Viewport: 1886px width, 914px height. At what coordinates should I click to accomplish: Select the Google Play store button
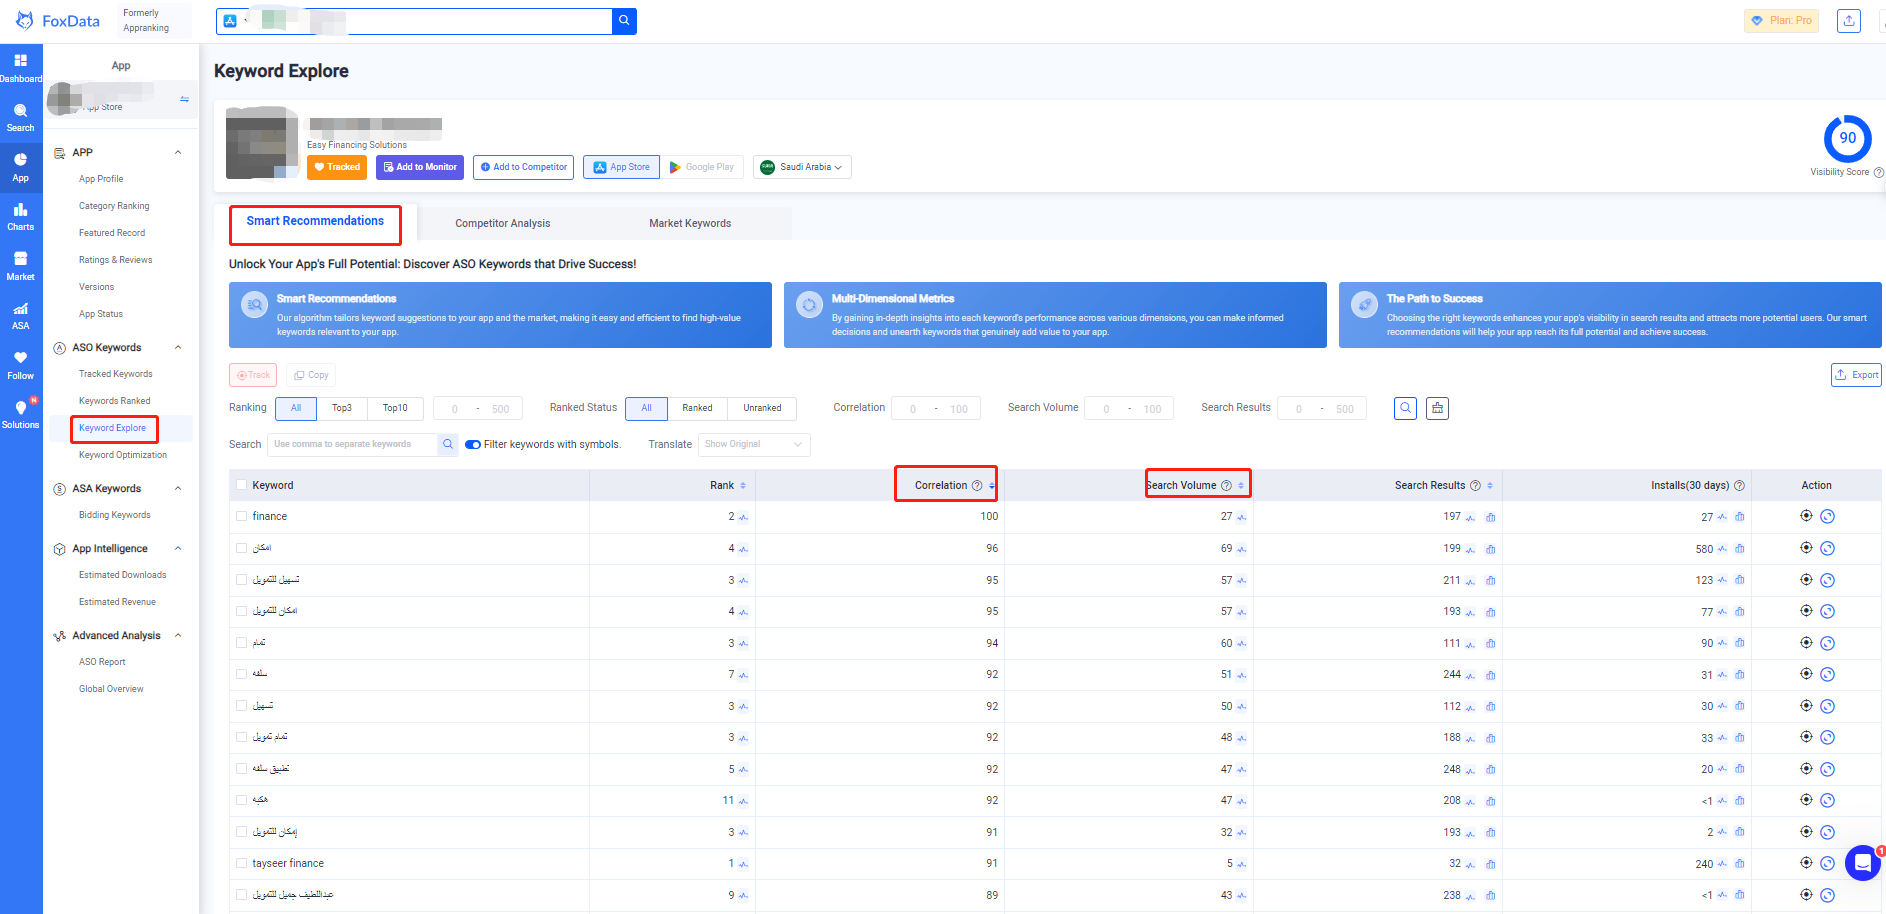click(x=702, y=167)
